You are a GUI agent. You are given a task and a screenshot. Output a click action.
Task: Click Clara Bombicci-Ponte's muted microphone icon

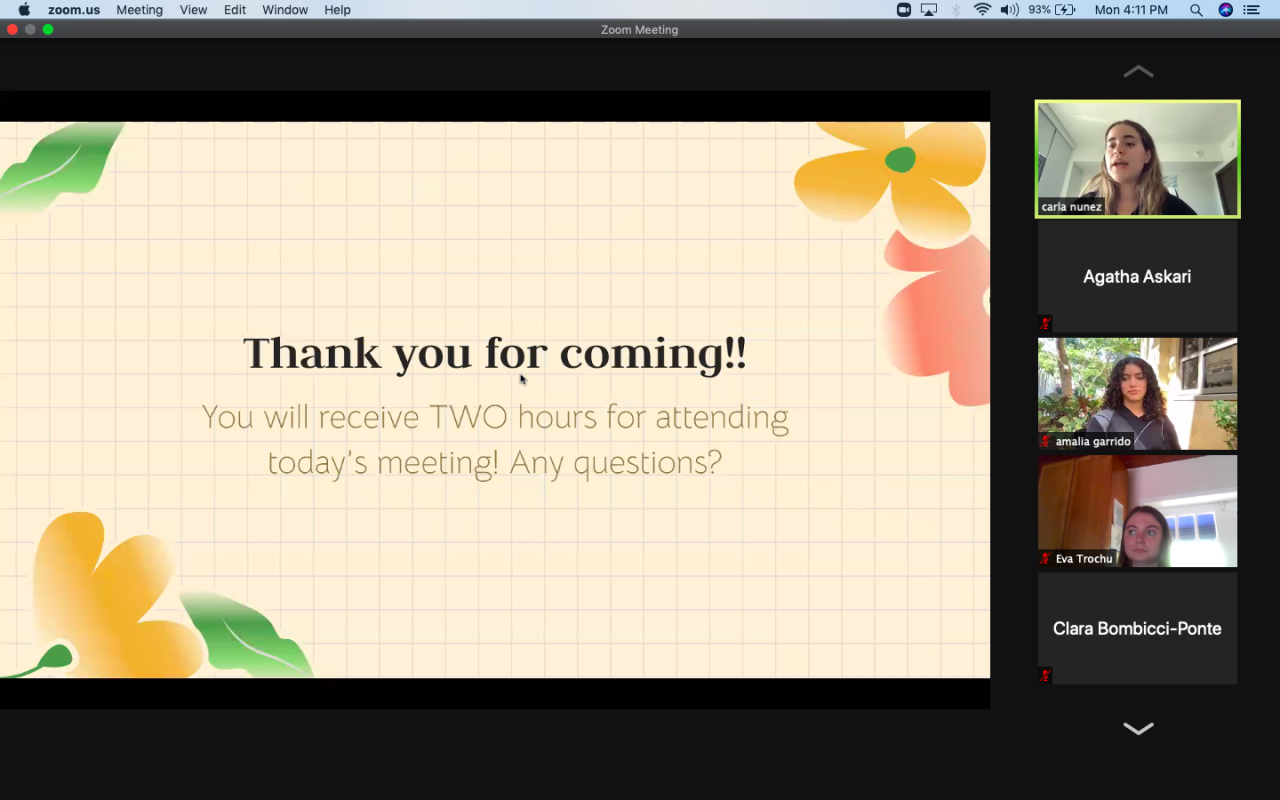click(x=1045, y=676)
